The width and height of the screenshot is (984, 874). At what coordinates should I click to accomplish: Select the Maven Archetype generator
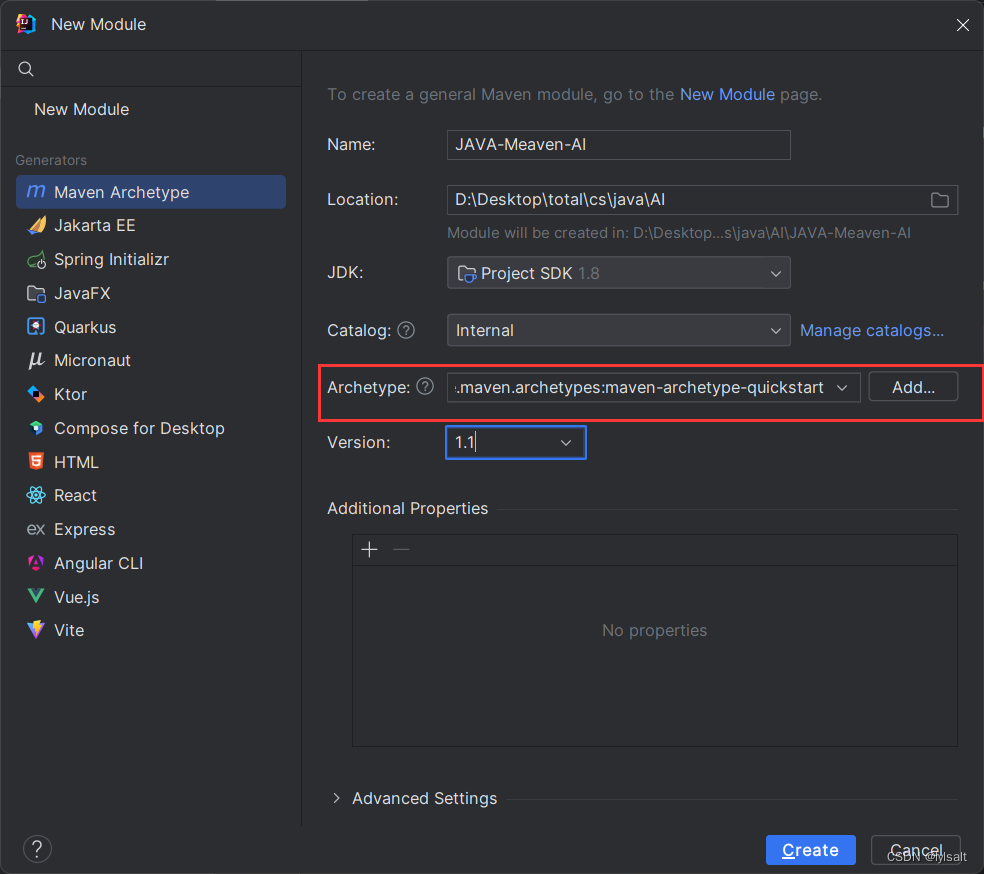[120, 191]
